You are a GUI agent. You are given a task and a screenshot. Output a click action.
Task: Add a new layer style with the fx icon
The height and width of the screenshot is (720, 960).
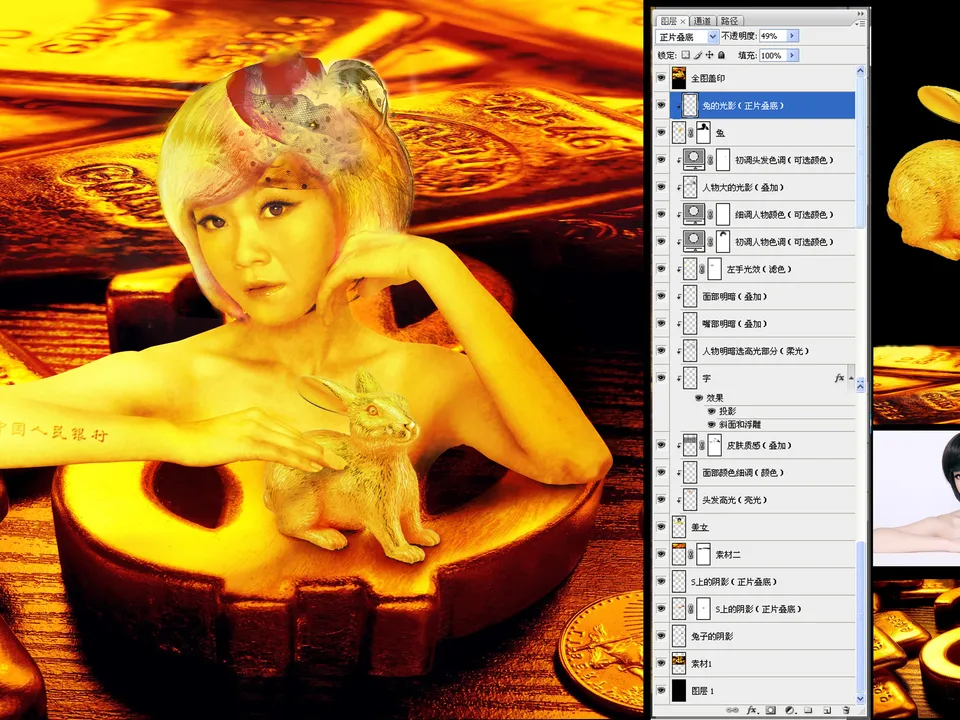coord(752,710)
